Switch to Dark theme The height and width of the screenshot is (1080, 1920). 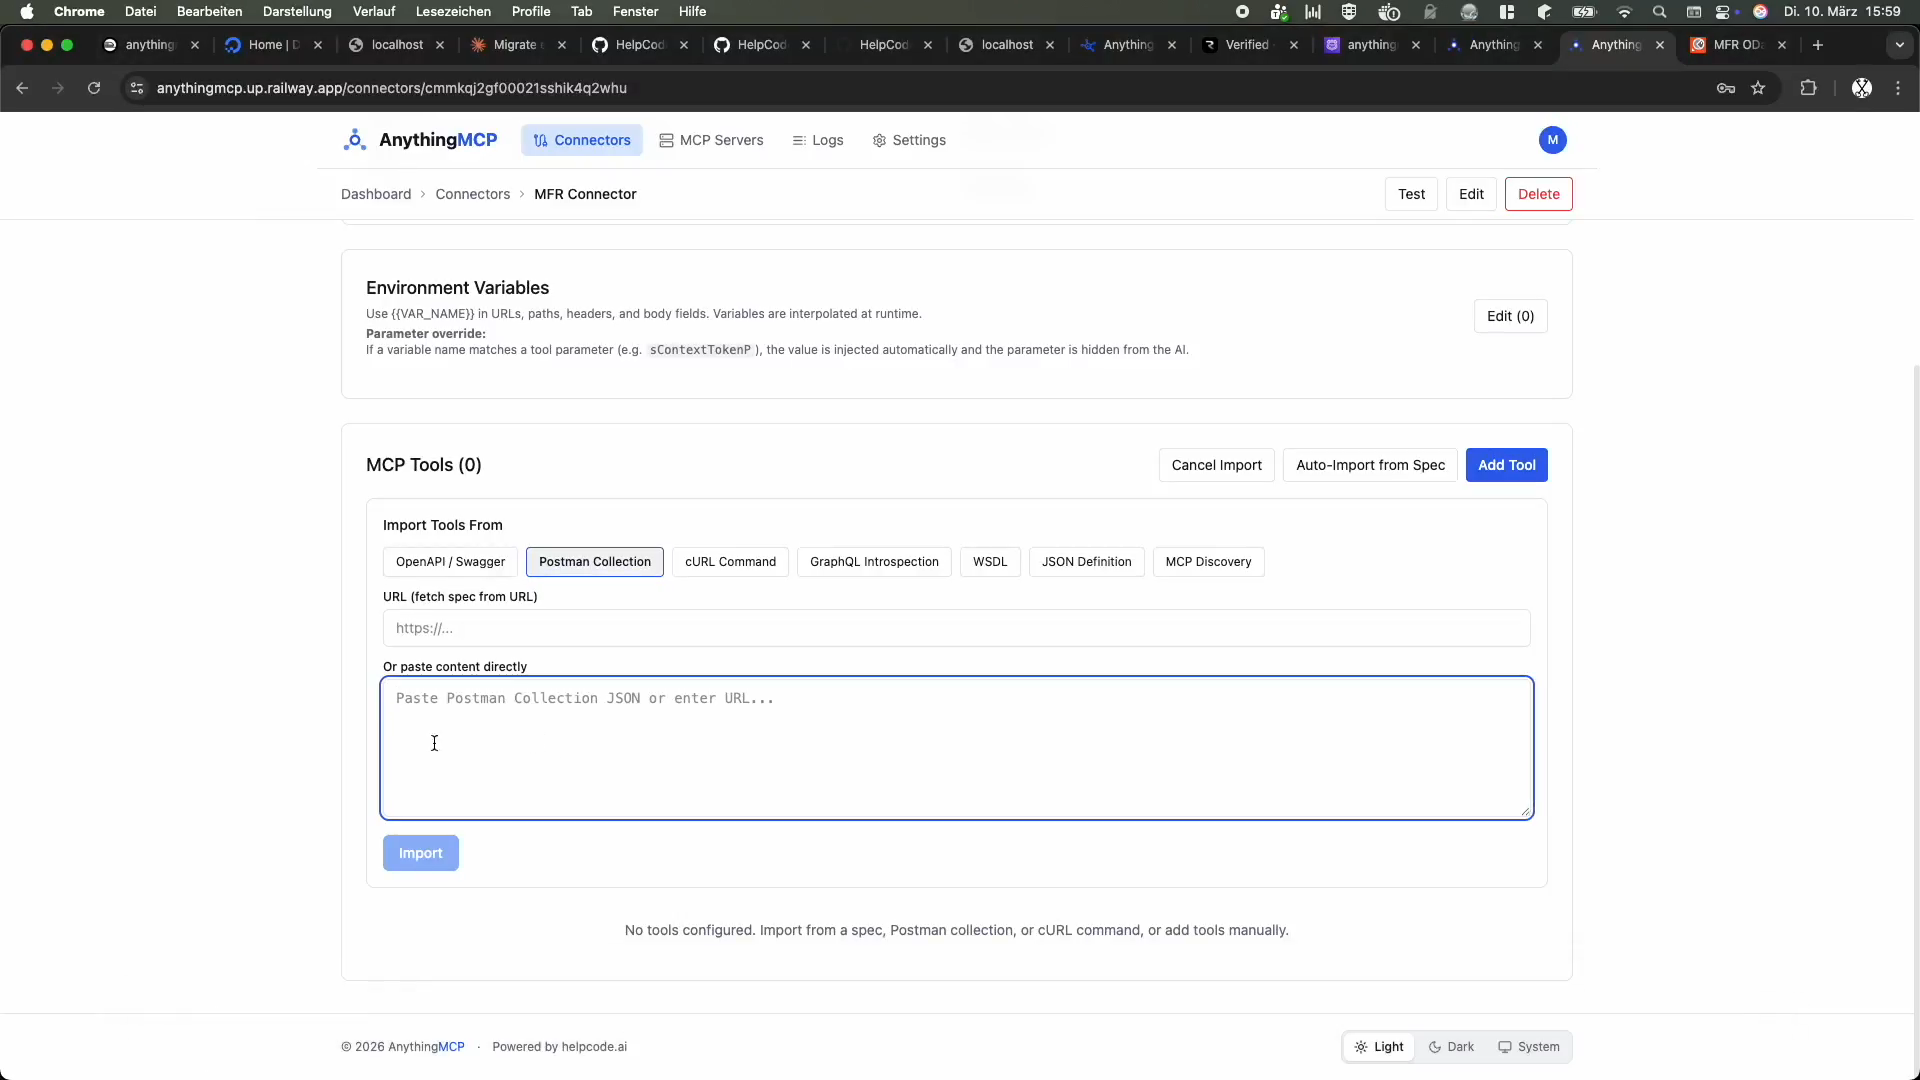tap(1451, 1047)
